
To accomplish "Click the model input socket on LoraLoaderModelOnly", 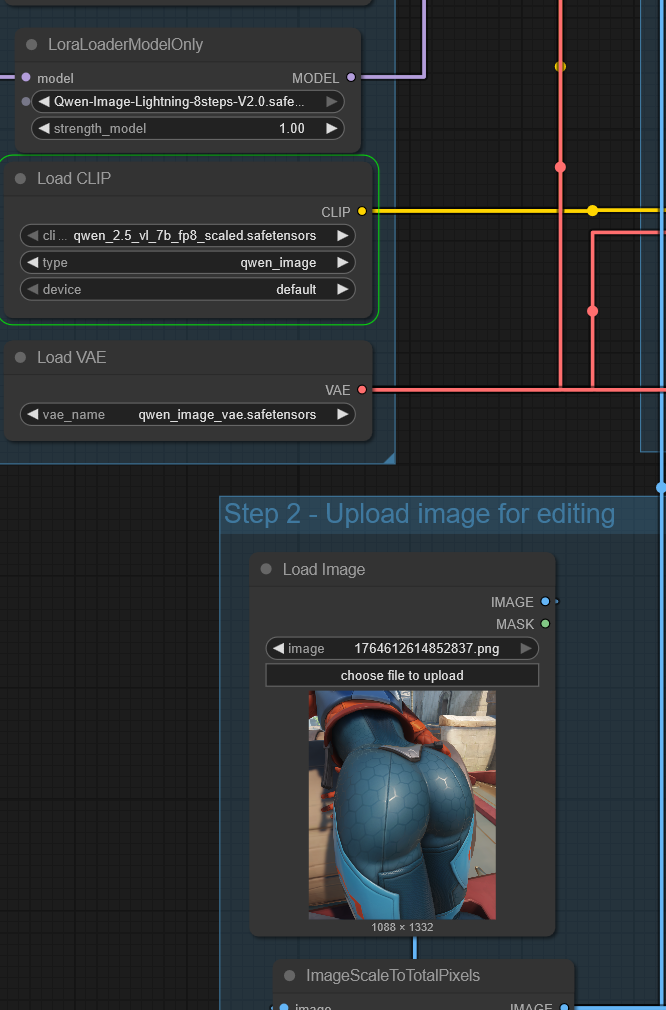I will click(26, 77).
